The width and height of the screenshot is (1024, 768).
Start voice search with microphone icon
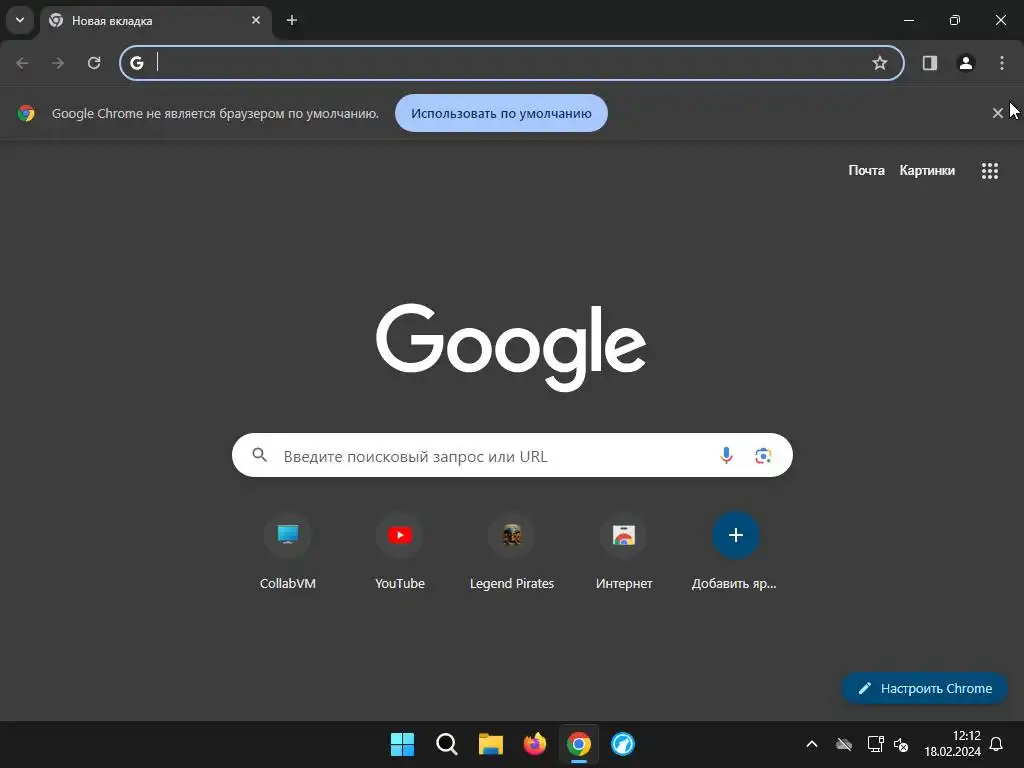pyautogui.click(x=726, y=455)
